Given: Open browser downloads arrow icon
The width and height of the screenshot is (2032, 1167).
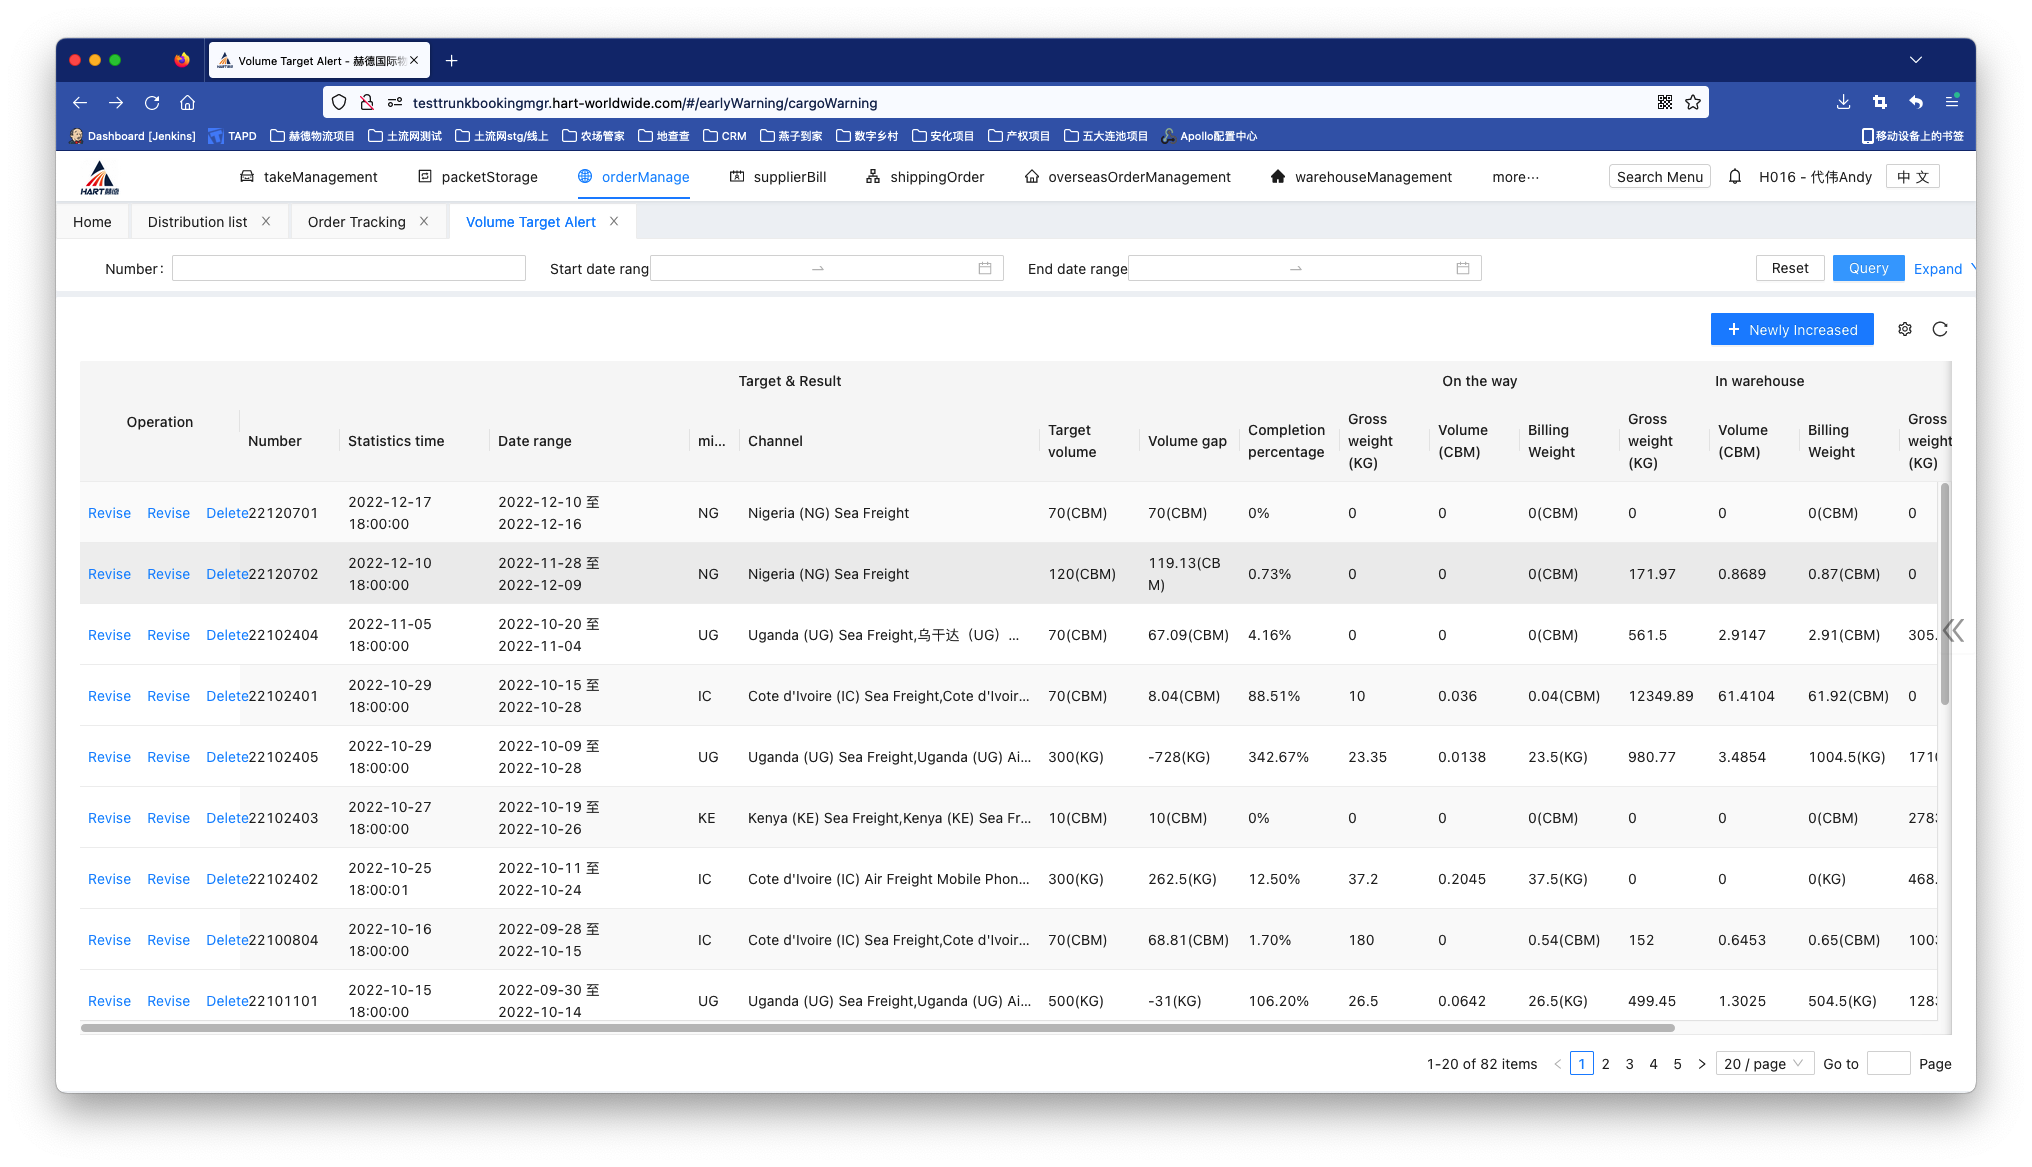Looking at the screenshot, I should 1843,102.
